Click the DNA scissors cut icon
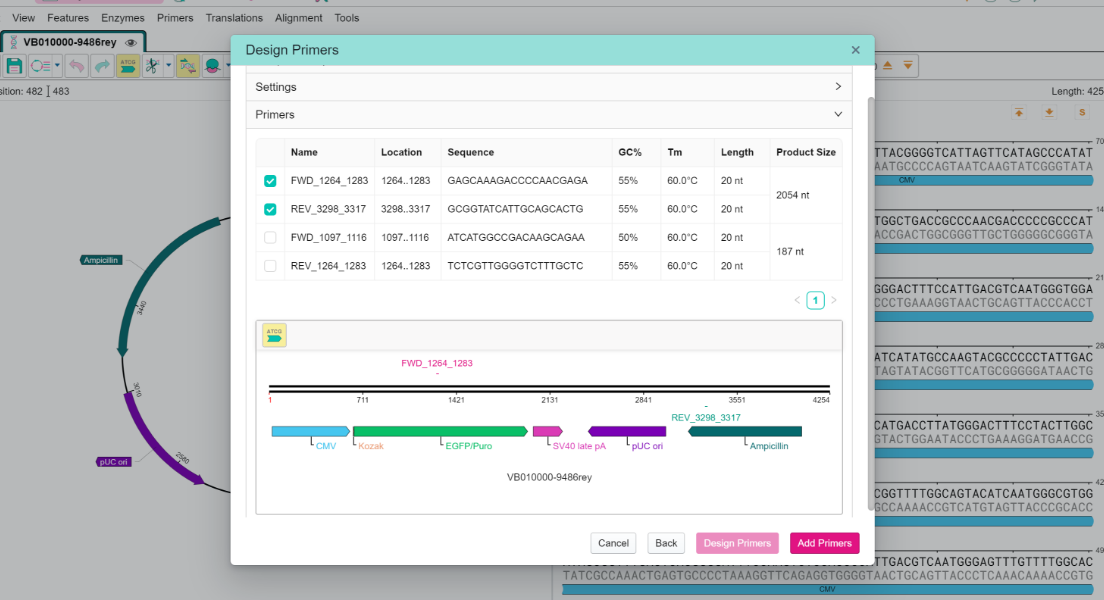 152,66
